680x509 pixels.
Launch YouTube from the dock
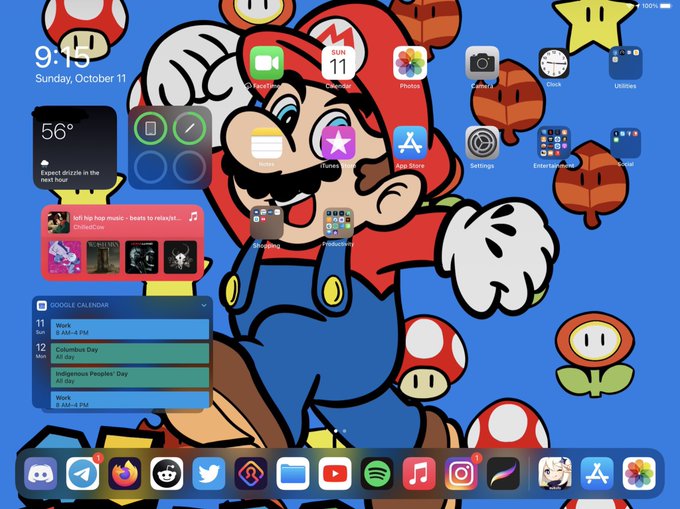point(335,473)
